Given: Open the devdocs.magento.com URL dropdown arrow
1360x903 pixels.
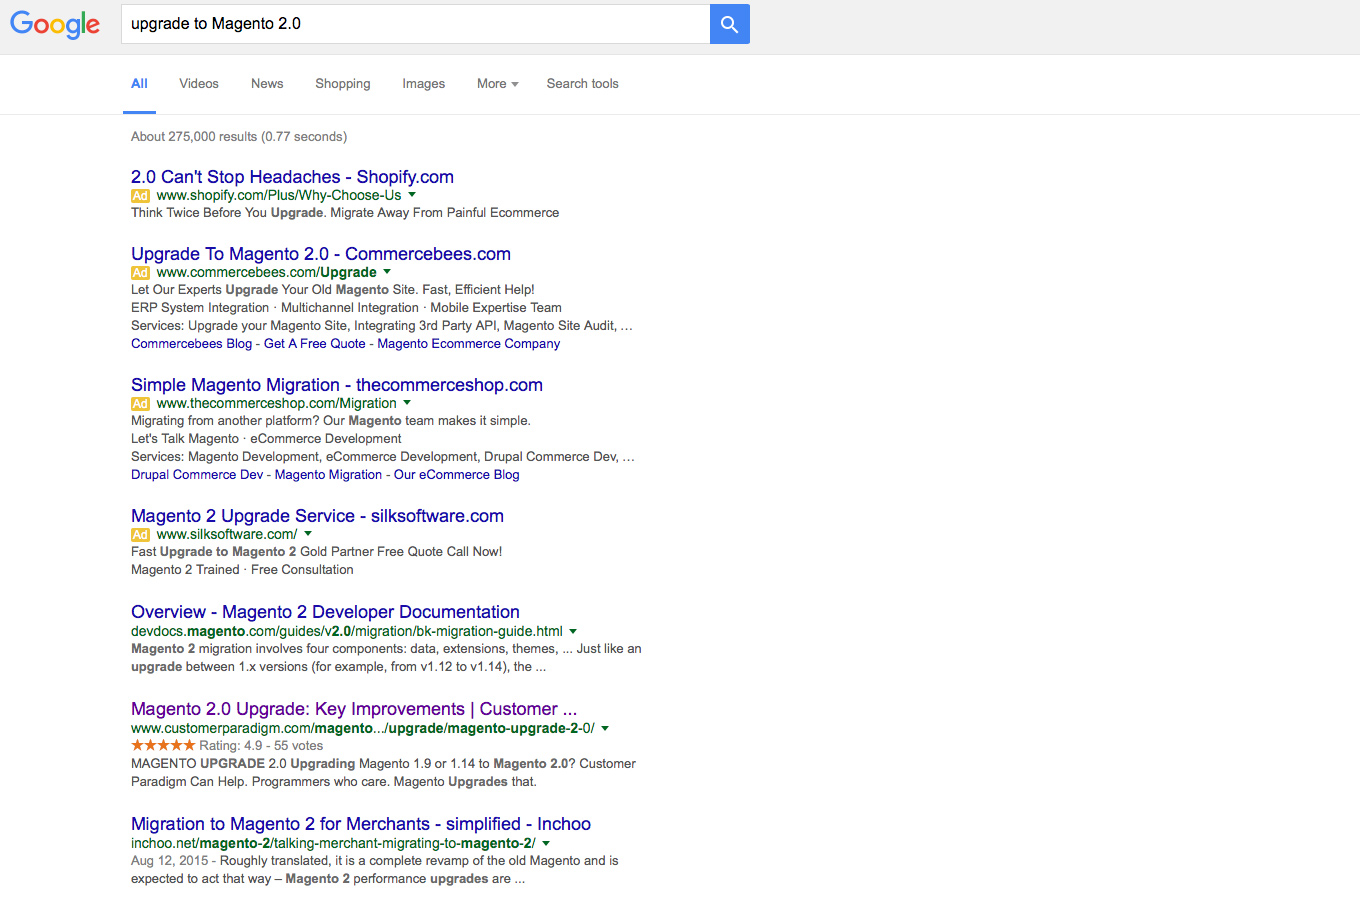Looking at the screenshot, I should pos(573,631).
